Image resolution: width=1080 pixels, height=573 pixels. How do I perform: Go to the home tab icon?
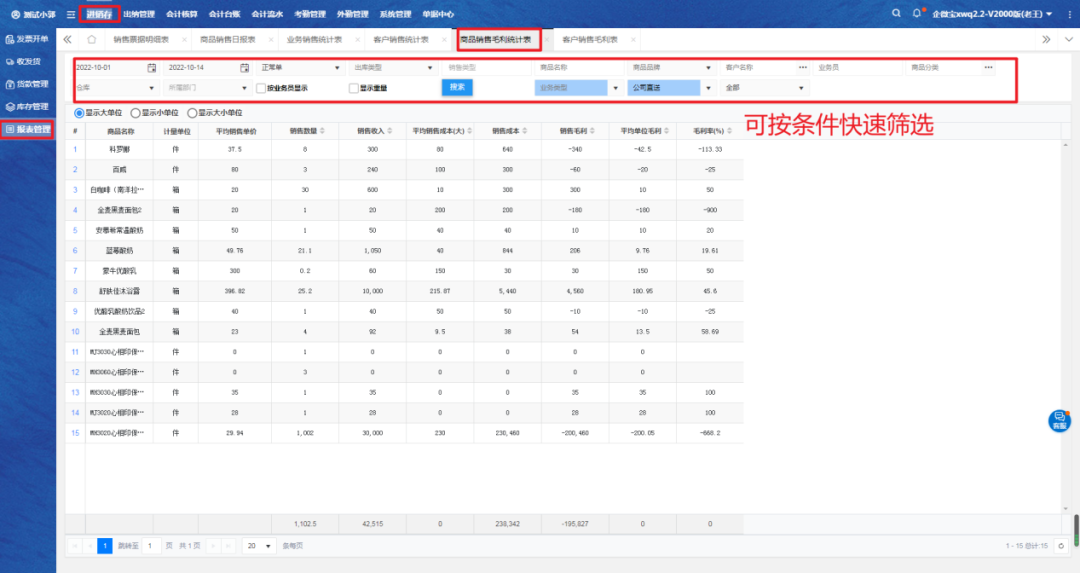92,39
